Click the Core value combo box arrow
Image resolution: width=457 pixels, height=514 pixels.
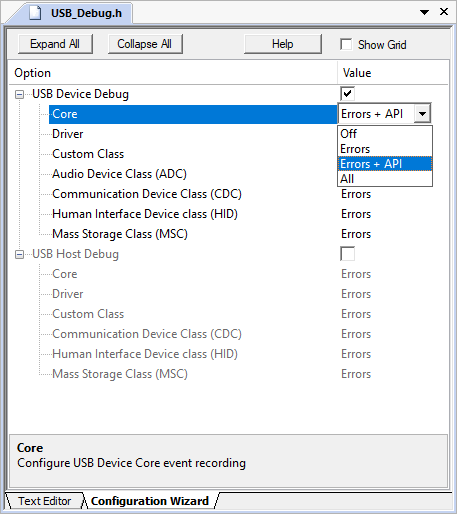pyautogui.click(x=422, y=114)
